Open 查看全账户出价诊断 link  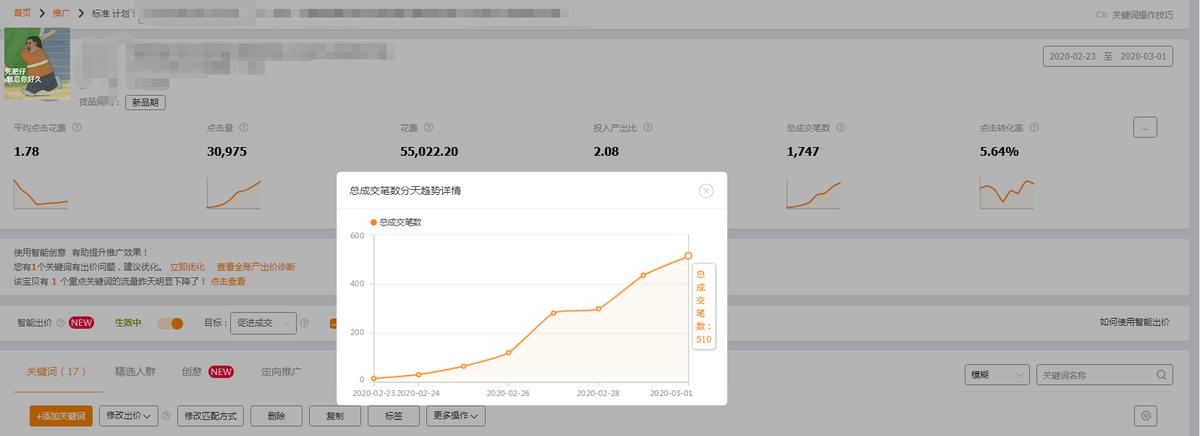[256, 267]
